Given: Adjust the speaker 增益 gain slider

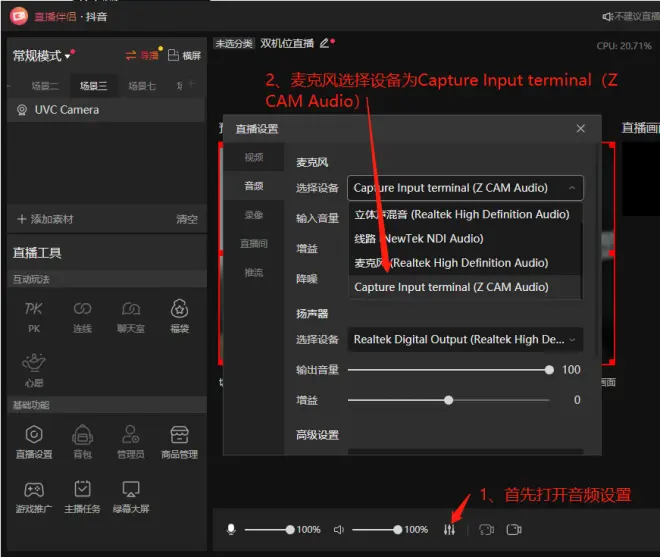Looking at the screenshot, I should click(x=449, y=400).
